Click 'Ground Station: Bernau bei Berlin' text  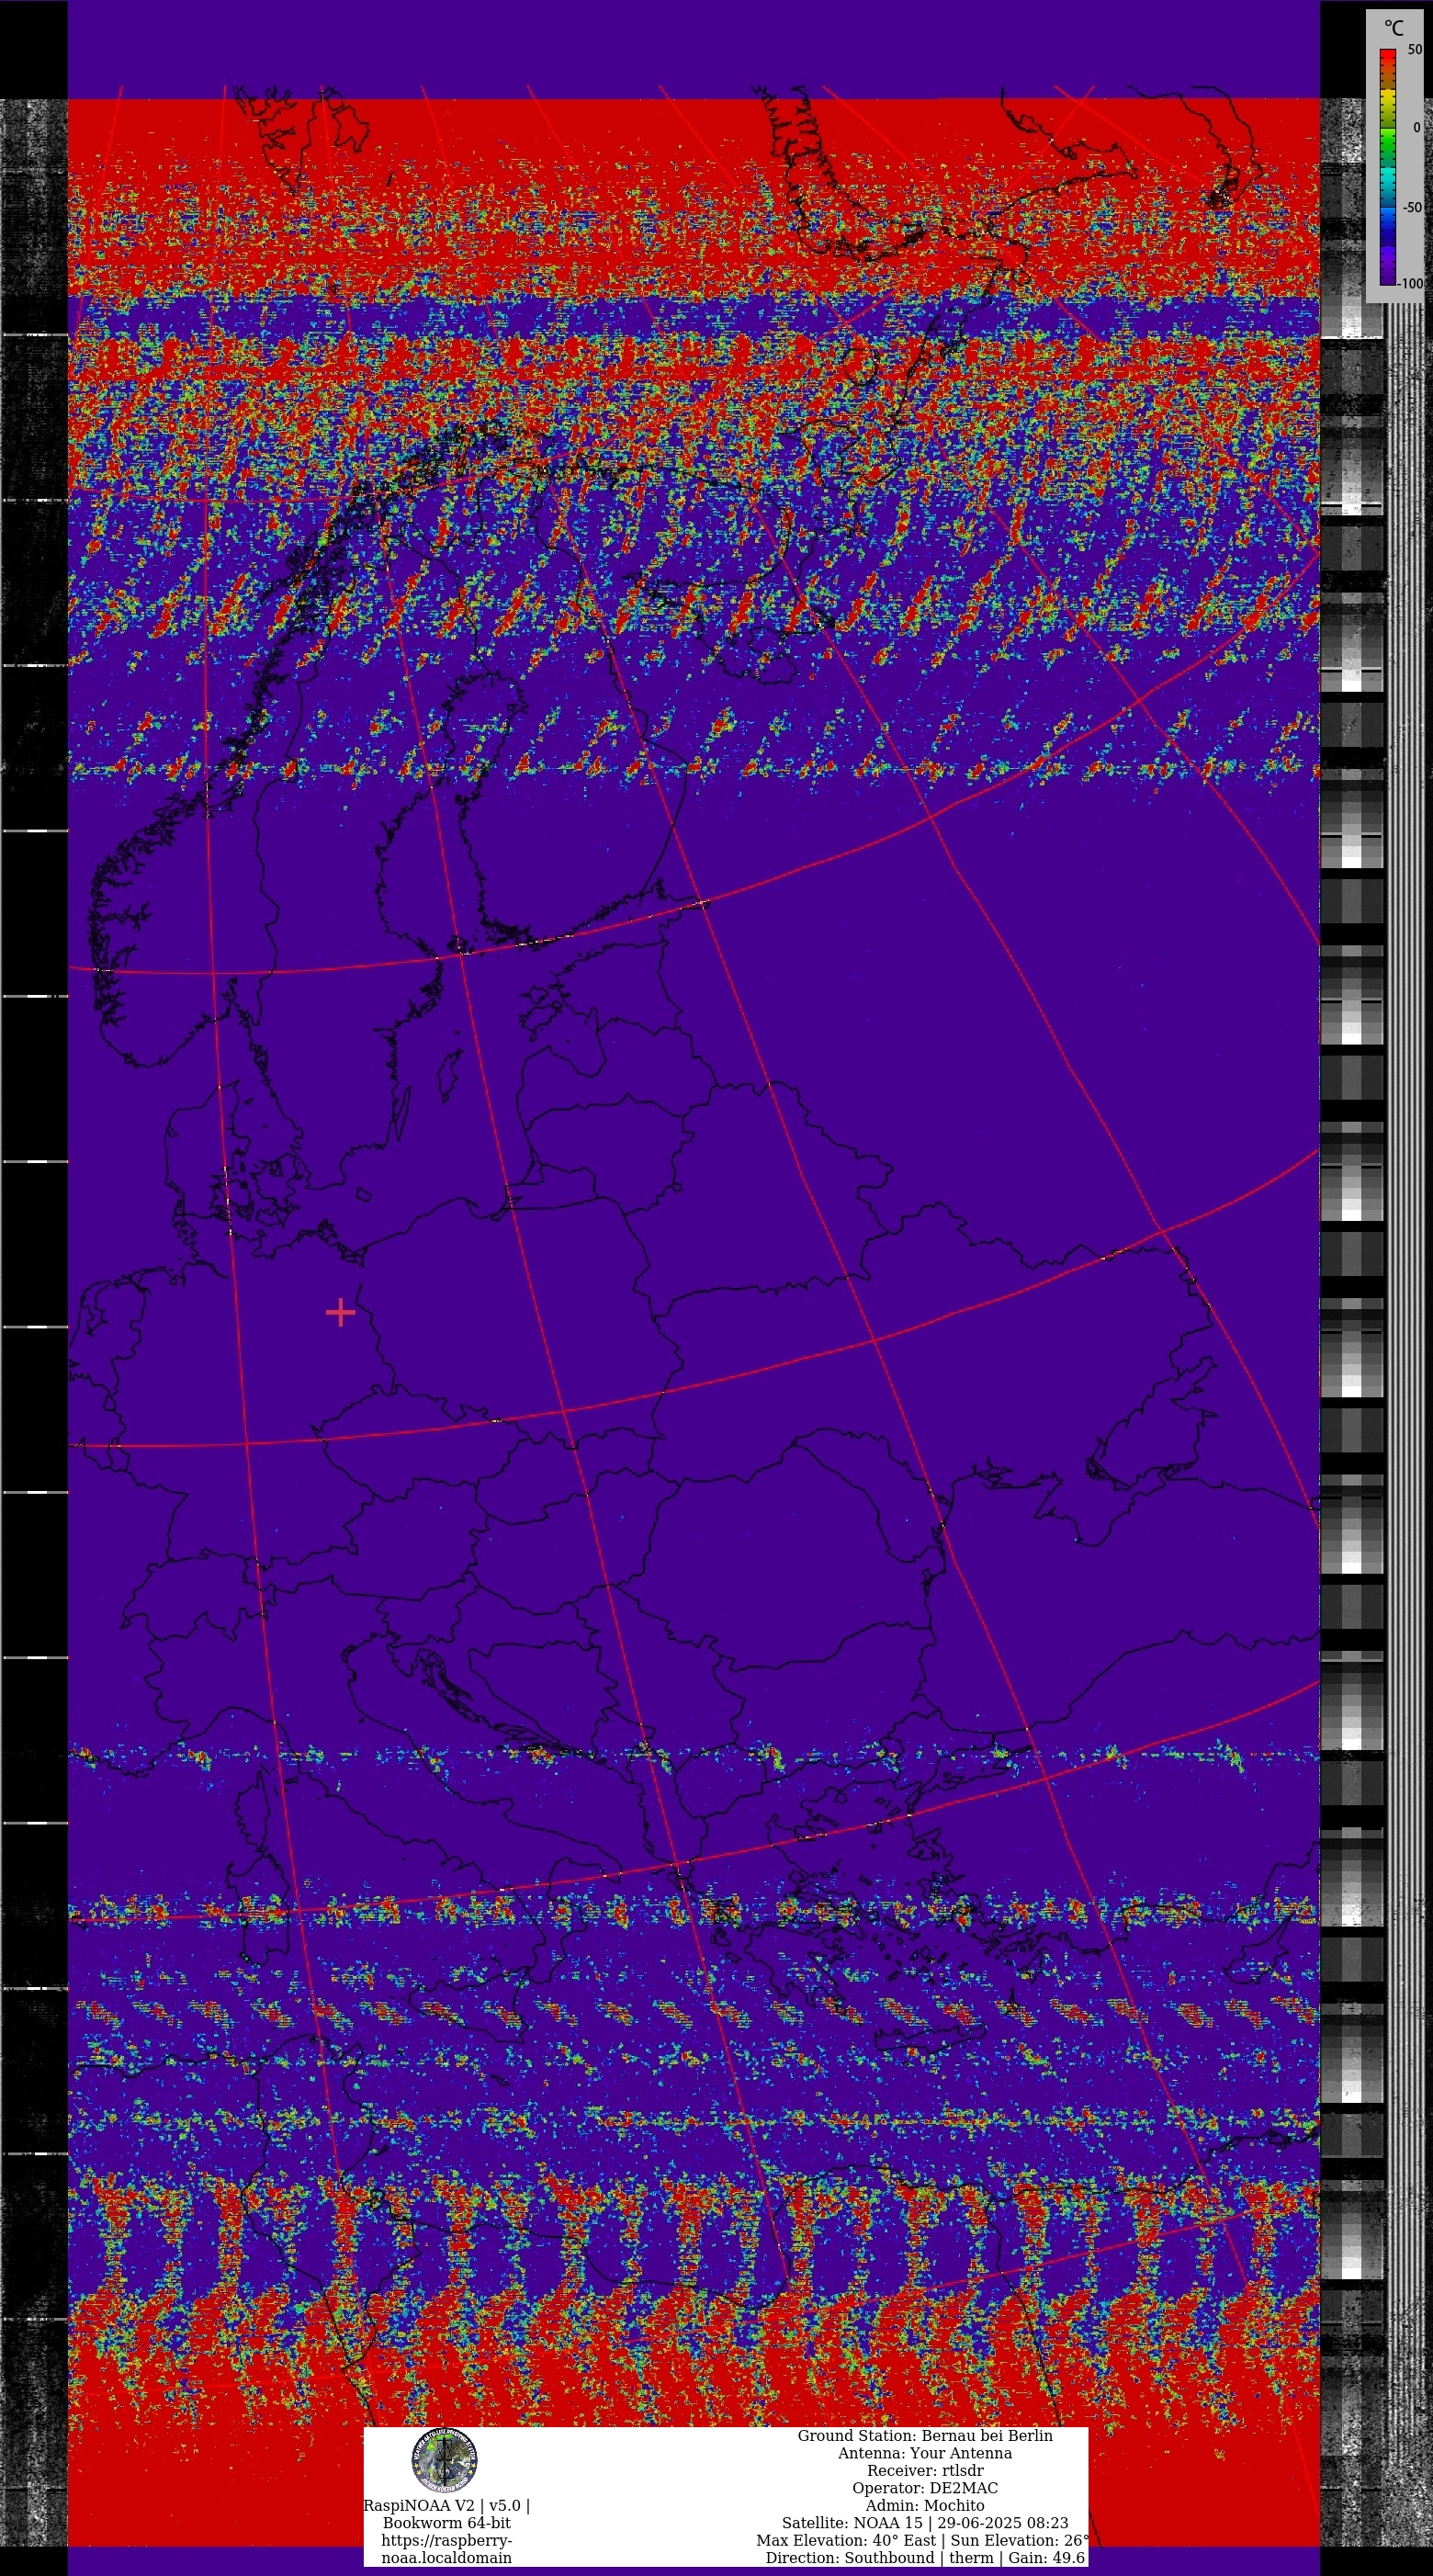tap(925, 2436)
